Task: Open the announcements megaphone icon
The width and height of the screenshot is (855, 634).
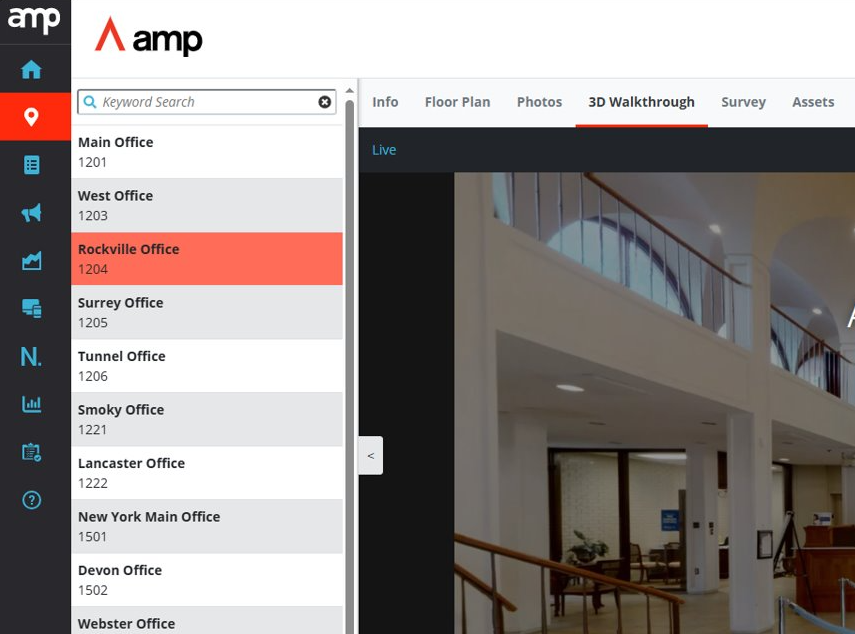Action: (x=33, y=213)
